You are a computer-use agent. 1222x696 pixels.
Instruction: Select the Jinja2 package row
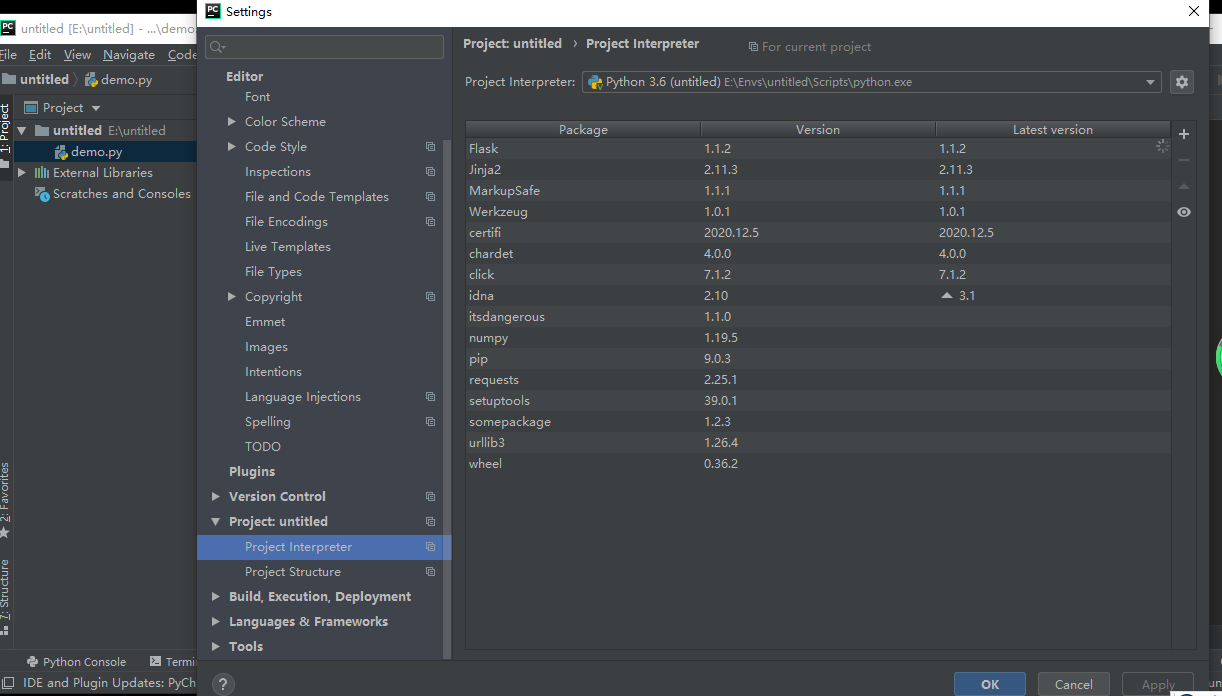(817, 170)
